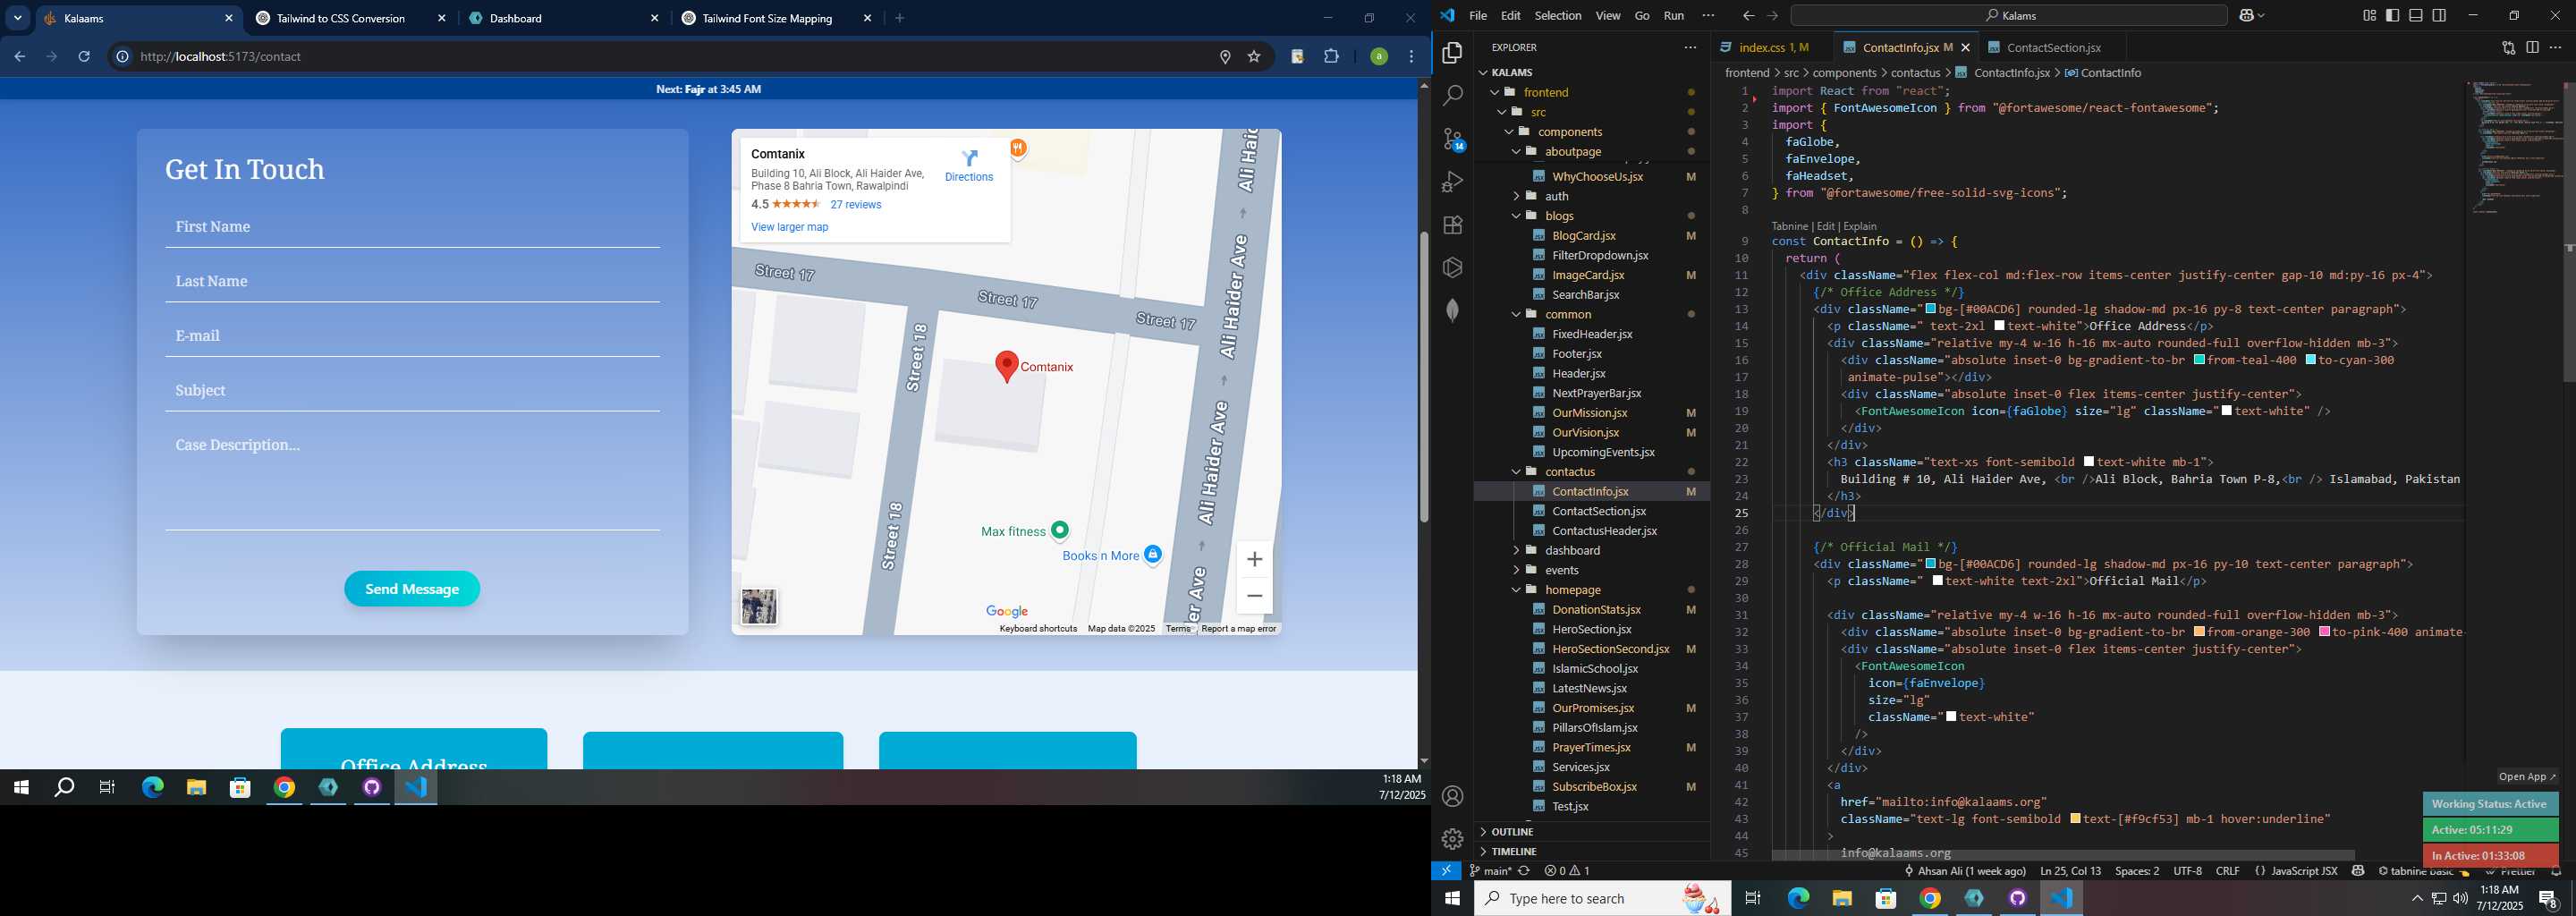Open Source Control view with 14 badge
The width and height of the screenshot is (2576, 916).
pyautogui.click(x=1452, y=139)
